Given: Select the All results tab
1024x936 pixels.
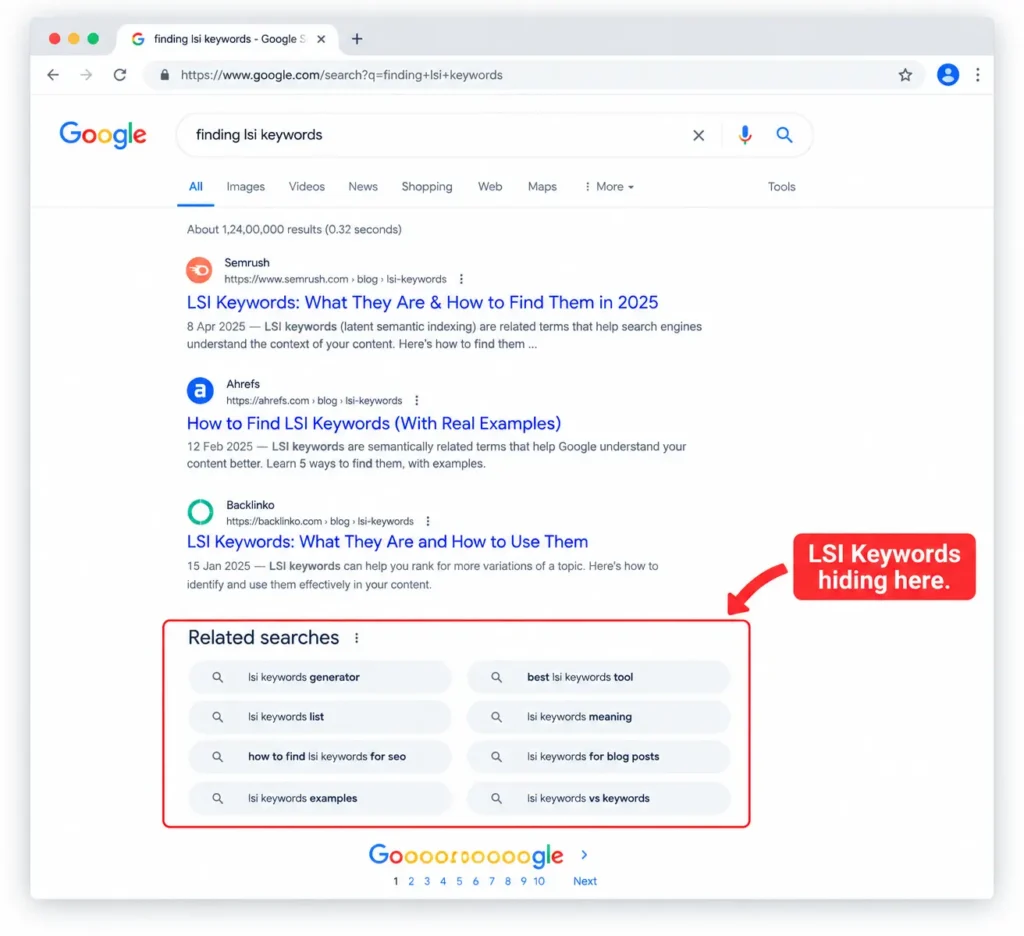Looking at the screenshot, I should pyautogui.click(x=195, y=187).
